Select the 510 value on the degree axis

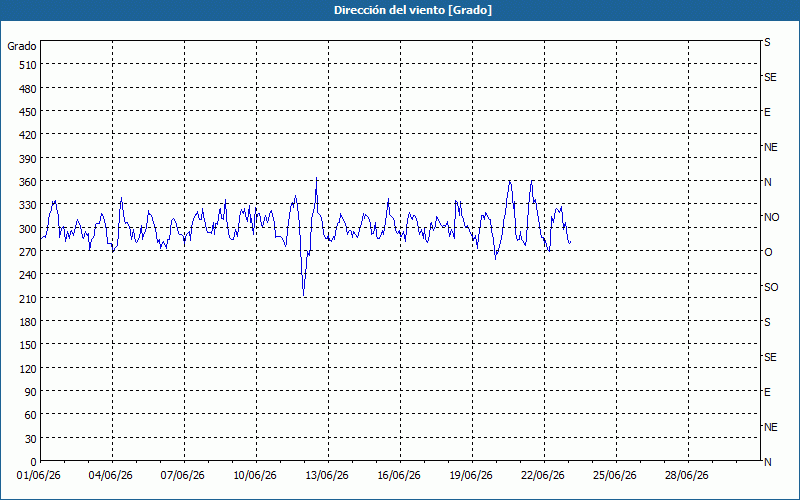pos(28,65)
